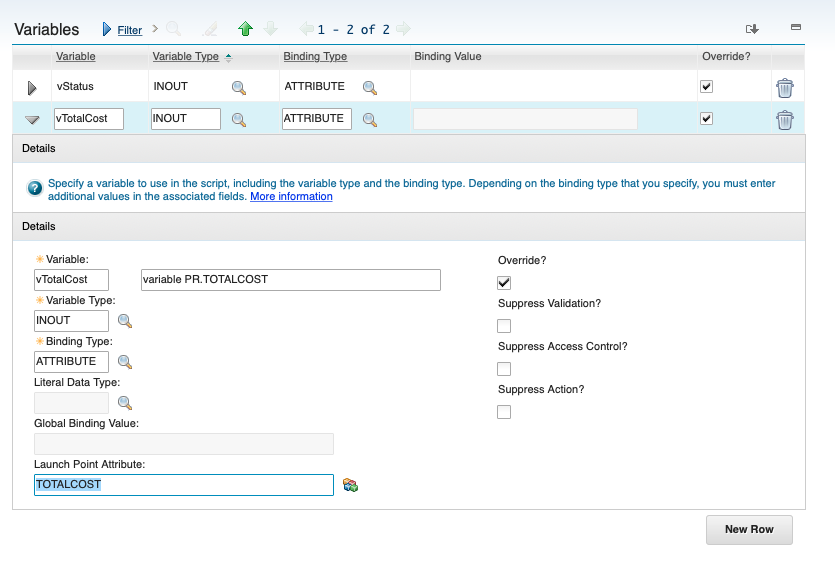Viewport: 835px width, 561px height.
Task: Enable Suppress Action? checkbox
Action: tap(504, 412)
